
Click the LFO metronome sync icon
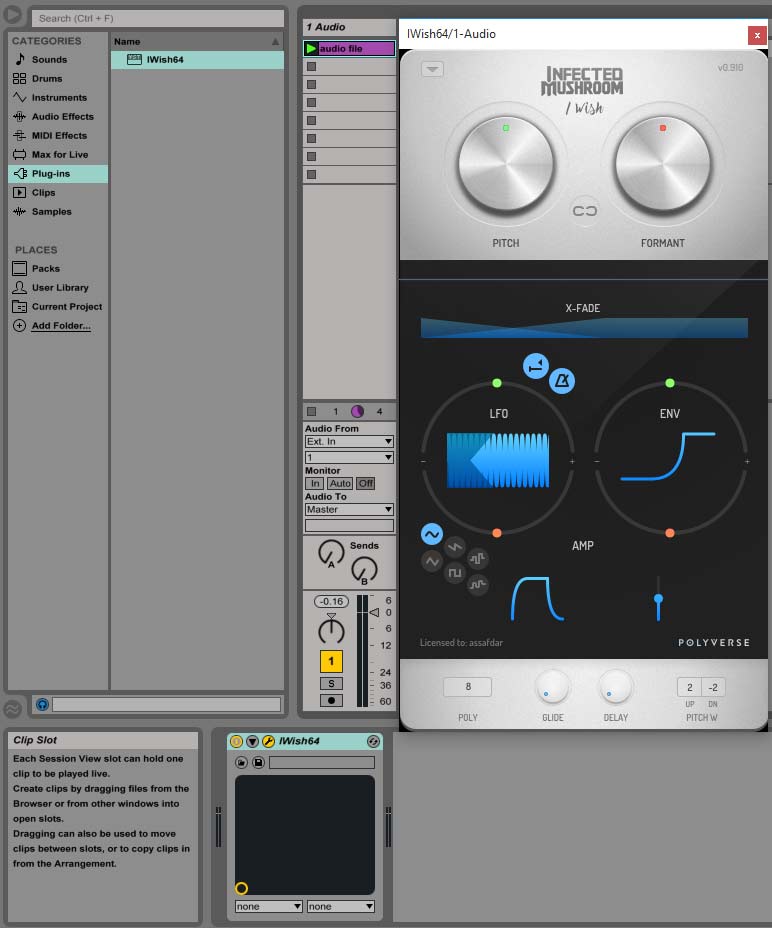[x=562, y=381]
